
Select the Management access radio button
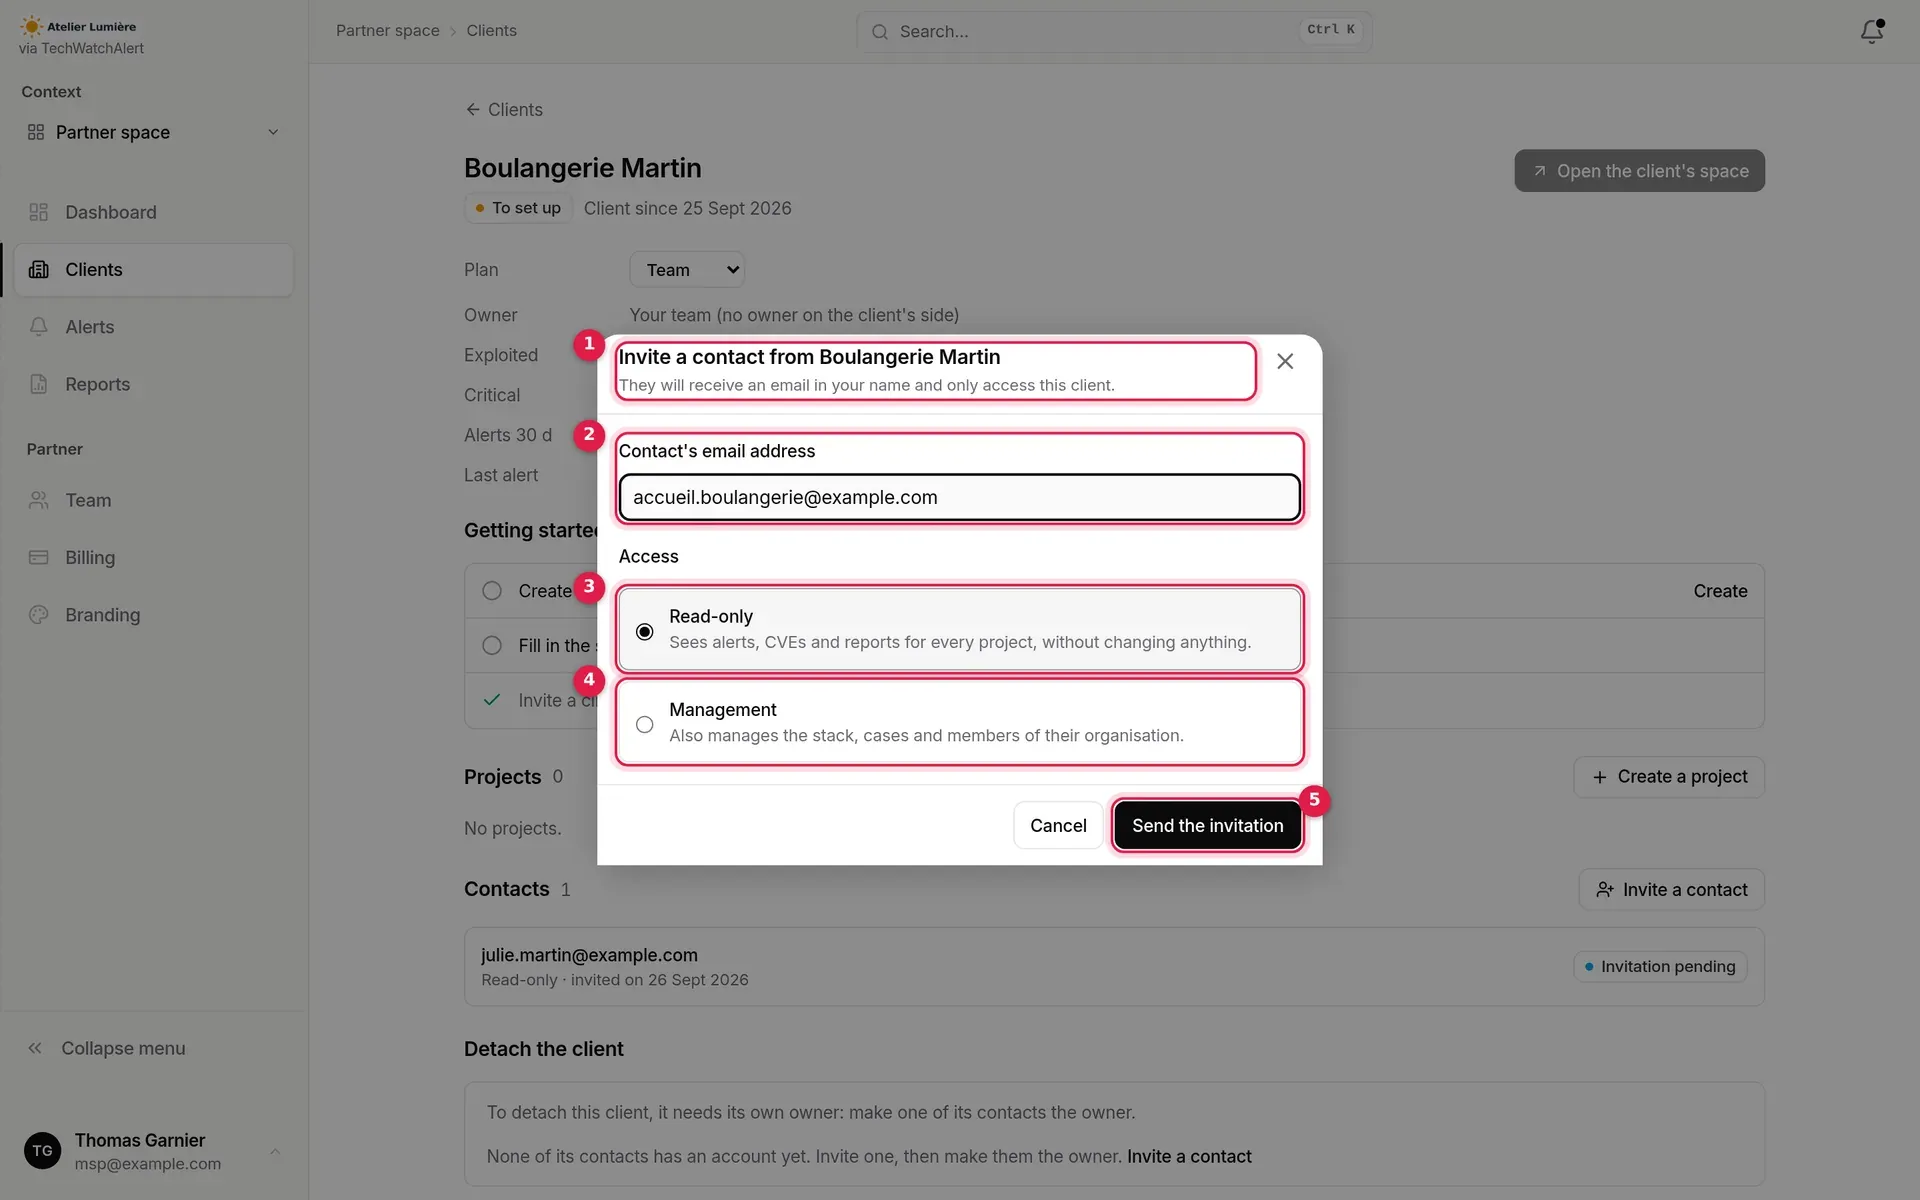645,724
